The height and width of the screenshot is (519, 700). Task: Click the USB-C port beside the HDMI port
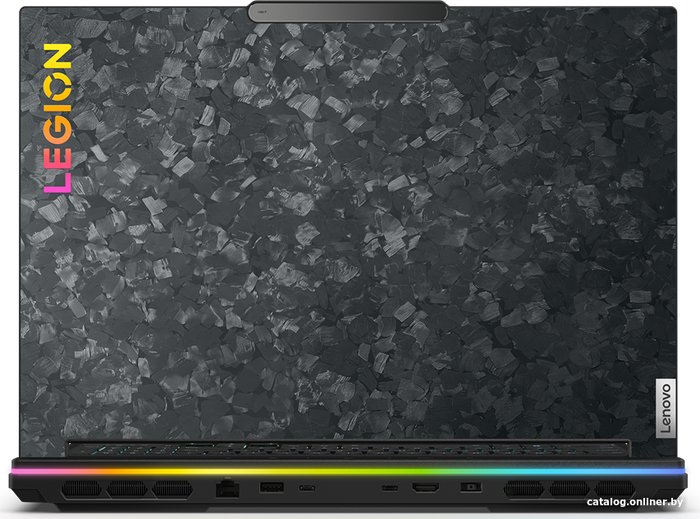388,488
